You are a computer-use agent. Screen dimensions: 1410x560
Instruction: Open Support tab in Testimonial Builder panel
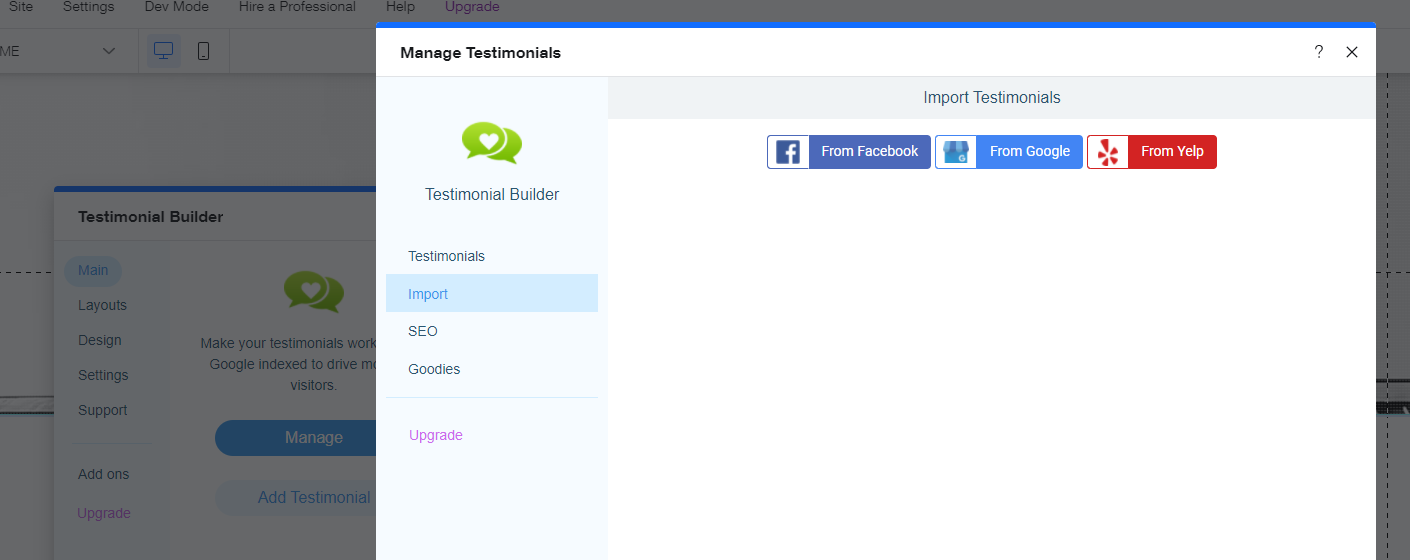[x=102, y=410]
